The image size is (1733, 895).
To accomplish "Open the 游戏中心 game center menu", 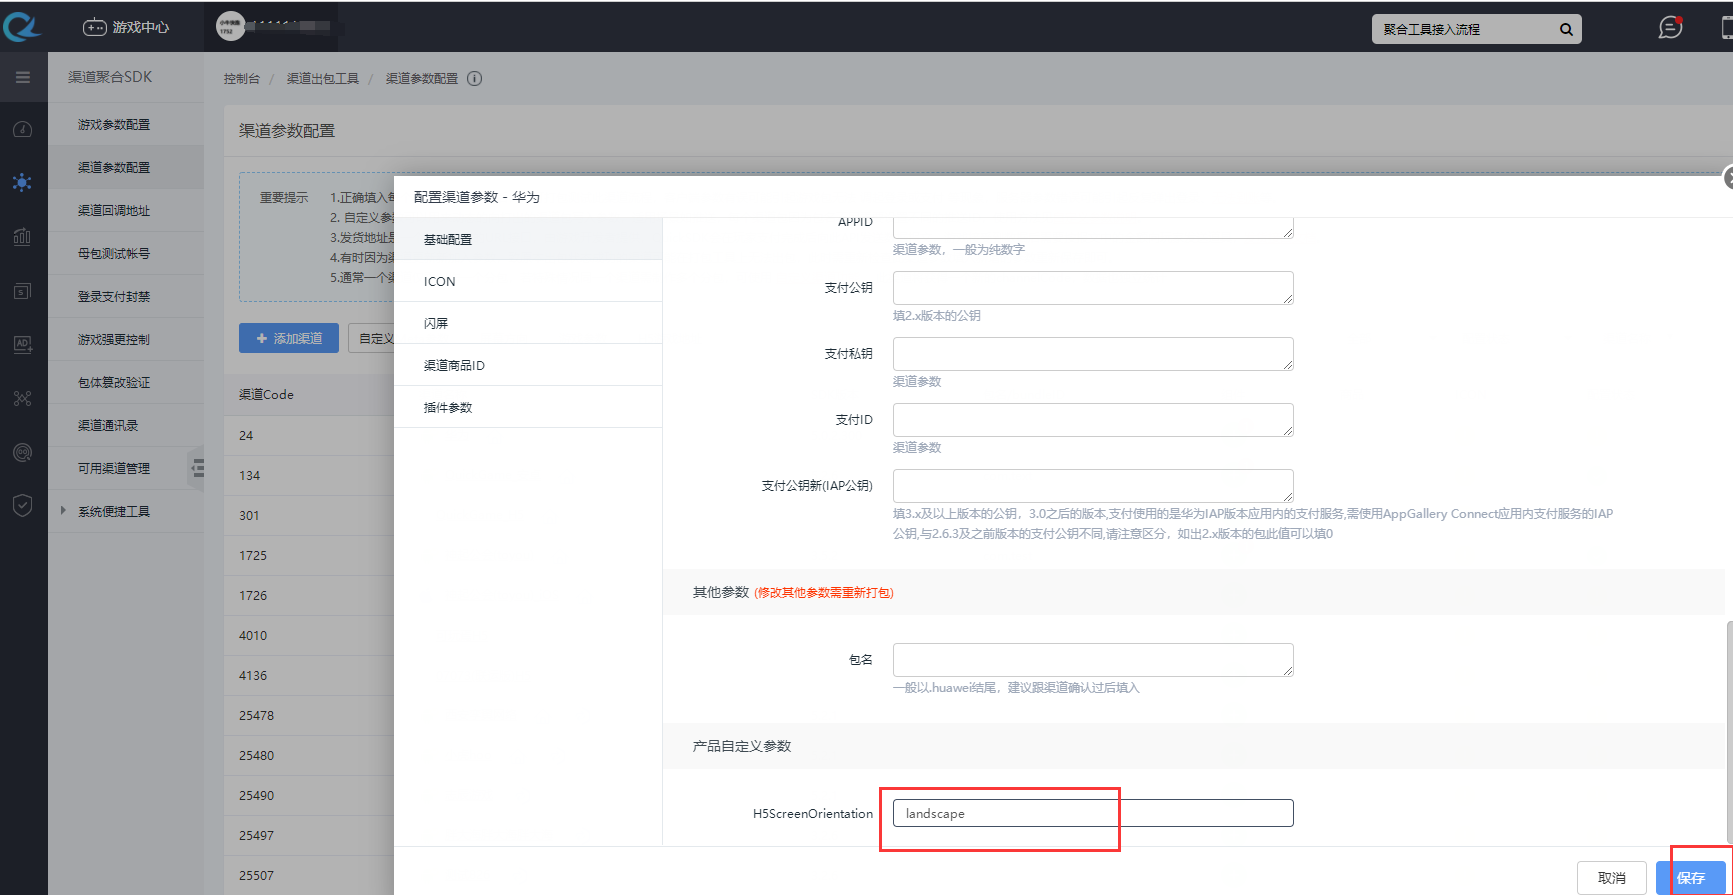I will click(126, 27).
